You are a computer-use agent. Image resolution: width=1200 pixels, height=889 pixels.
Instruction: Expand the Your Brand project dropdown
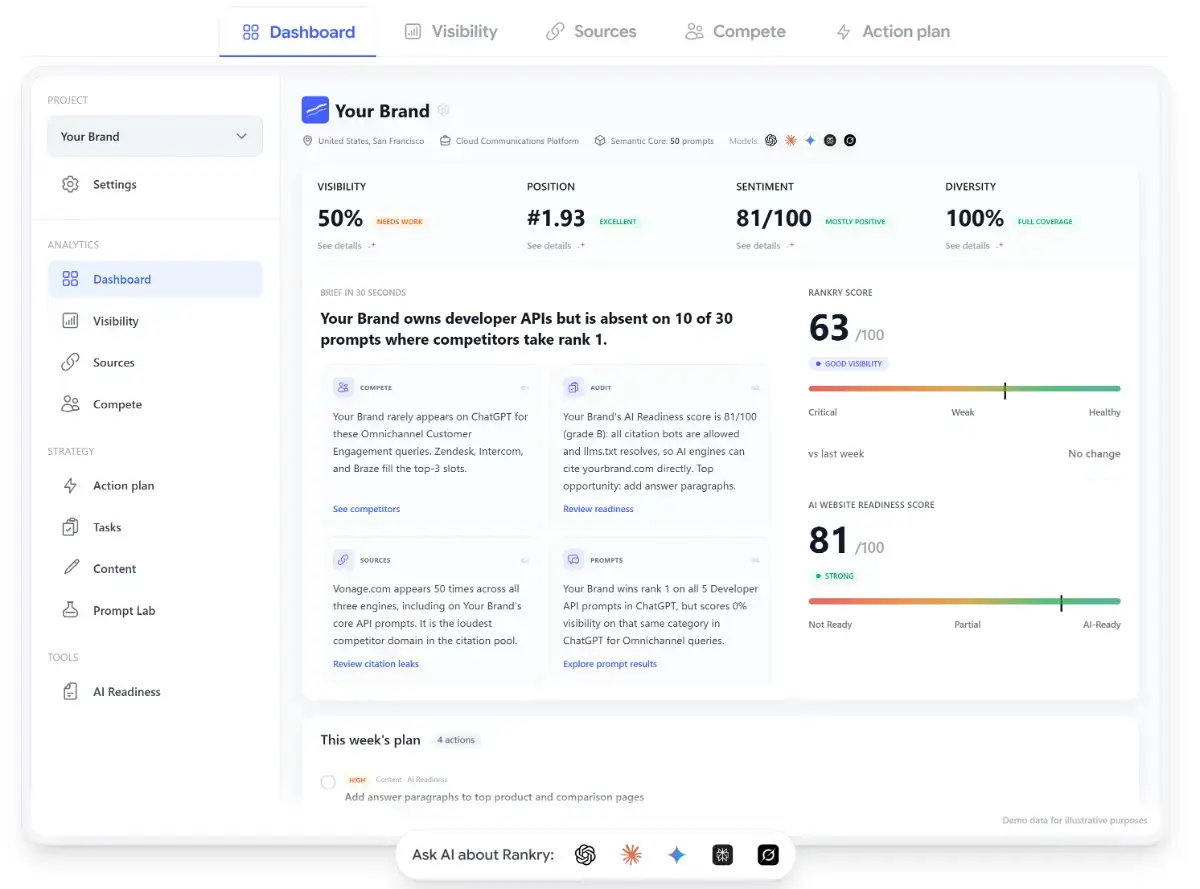pos(155,136)
